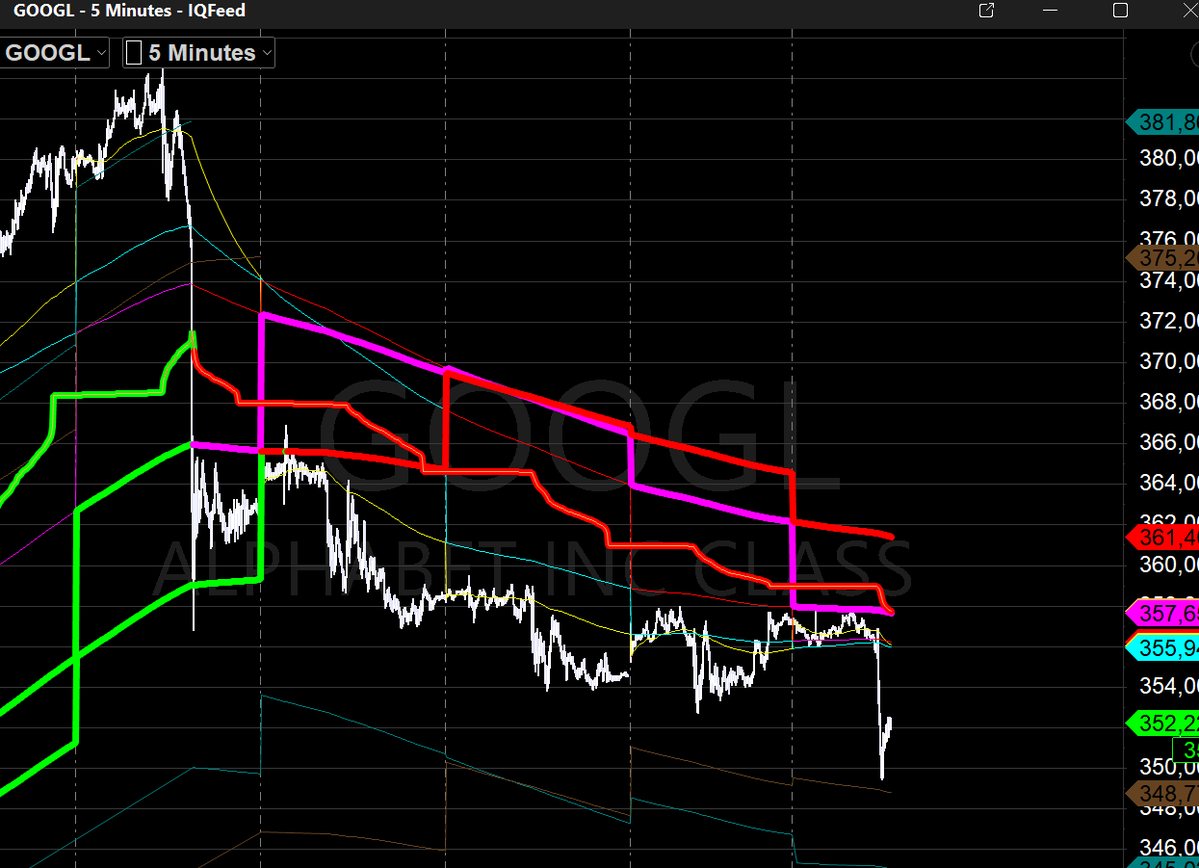Open the 5 Minutes timeframe dropdown
This screenshot has width=1199, height=868.
[x=199, y=53]
